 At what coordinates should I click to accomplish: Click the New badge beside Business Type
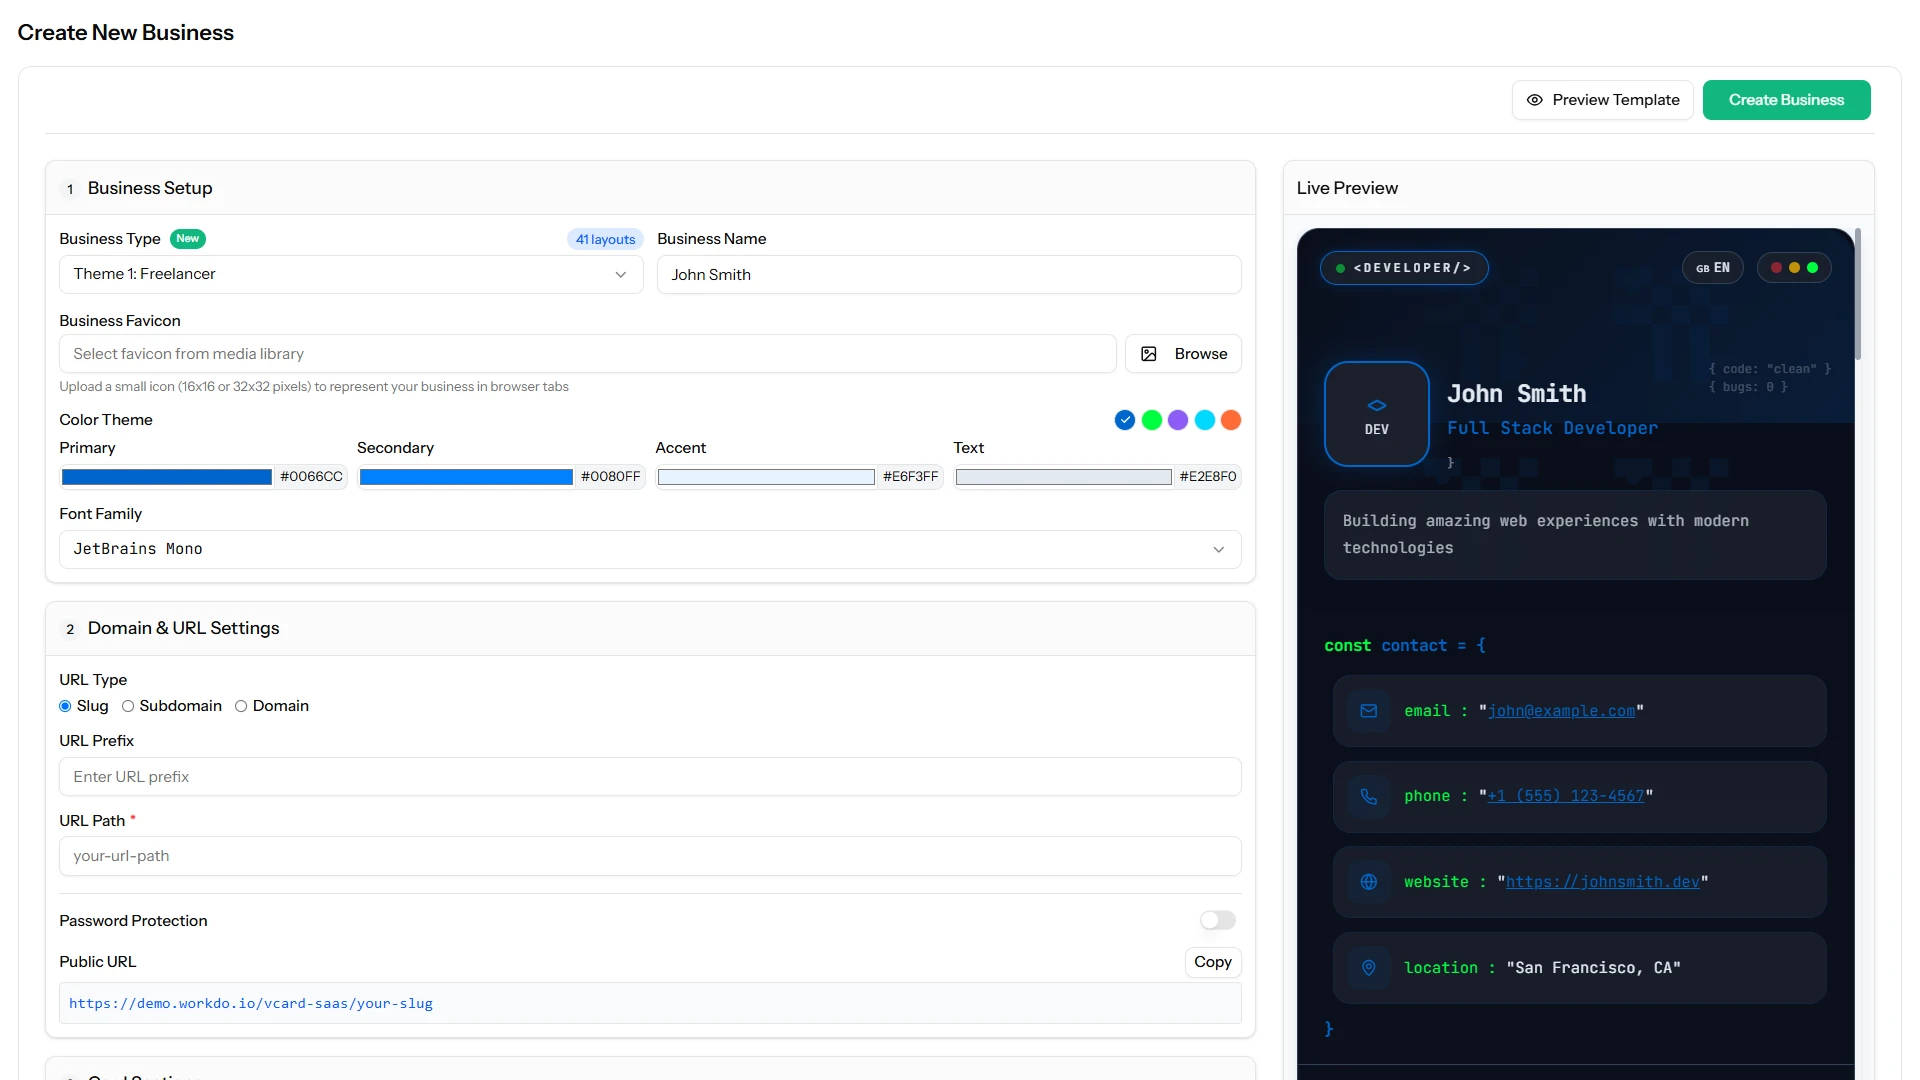pyautogui.click(x=188, y=239)
